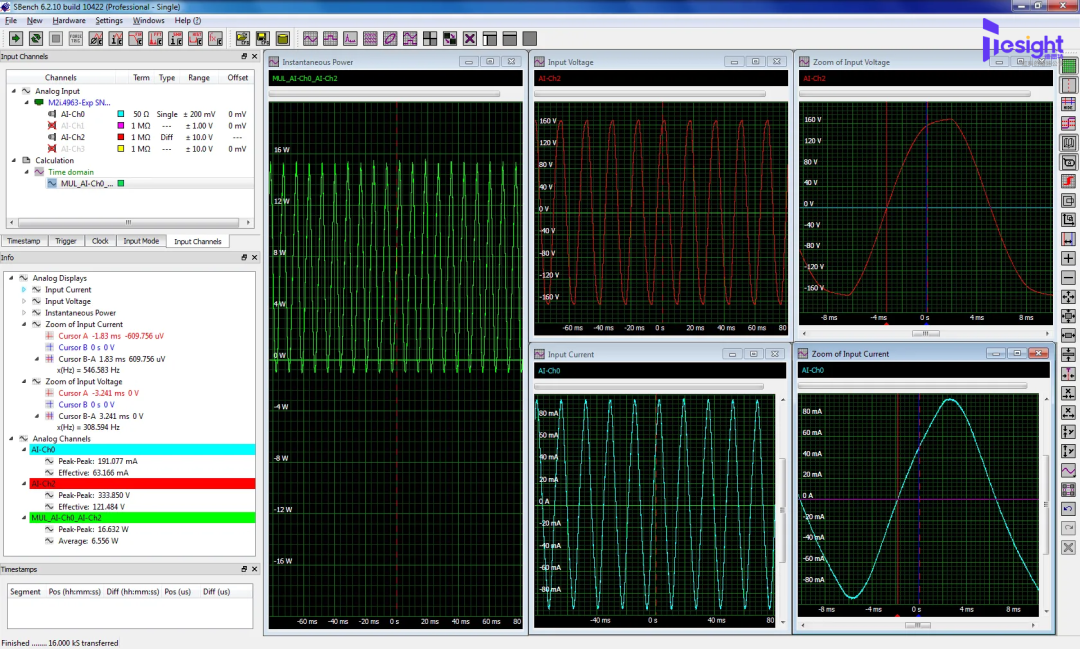1080x649 pixels.
Task: Open the Settings menu
Action: click(x=109, y=21)
